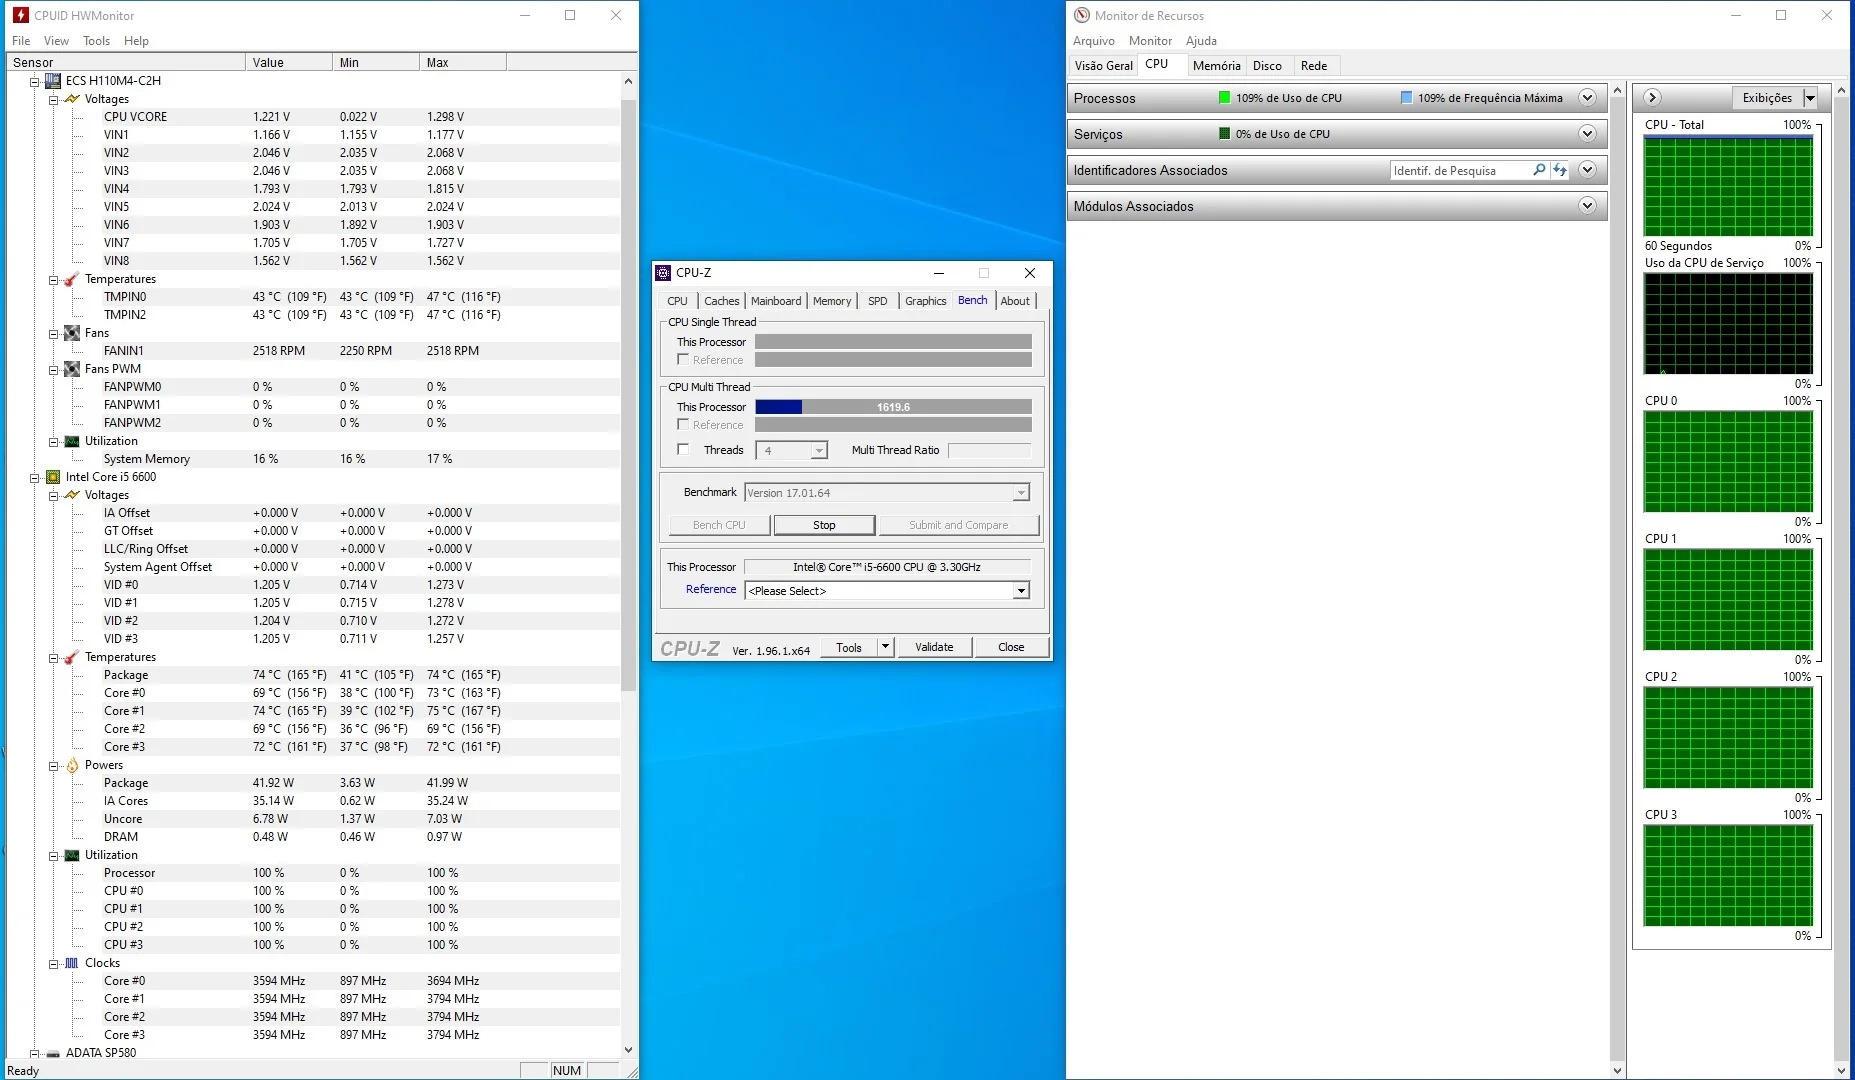Click the Exibições button
This screenshot has height=1080, width=1855.
point(1767,98)
